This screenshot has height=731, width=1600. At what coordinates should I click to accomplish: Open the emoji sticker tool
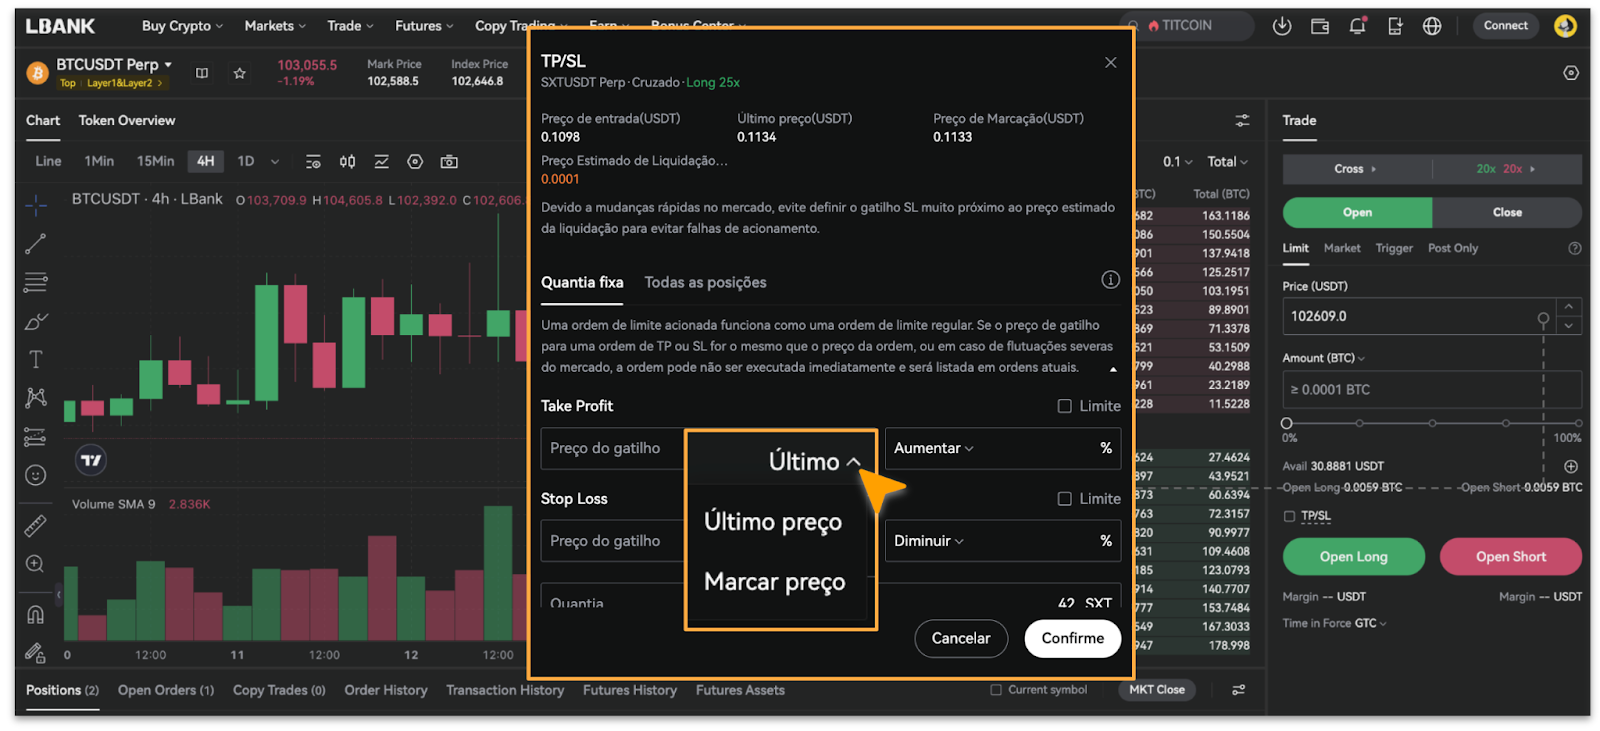[x=36, y=476]
